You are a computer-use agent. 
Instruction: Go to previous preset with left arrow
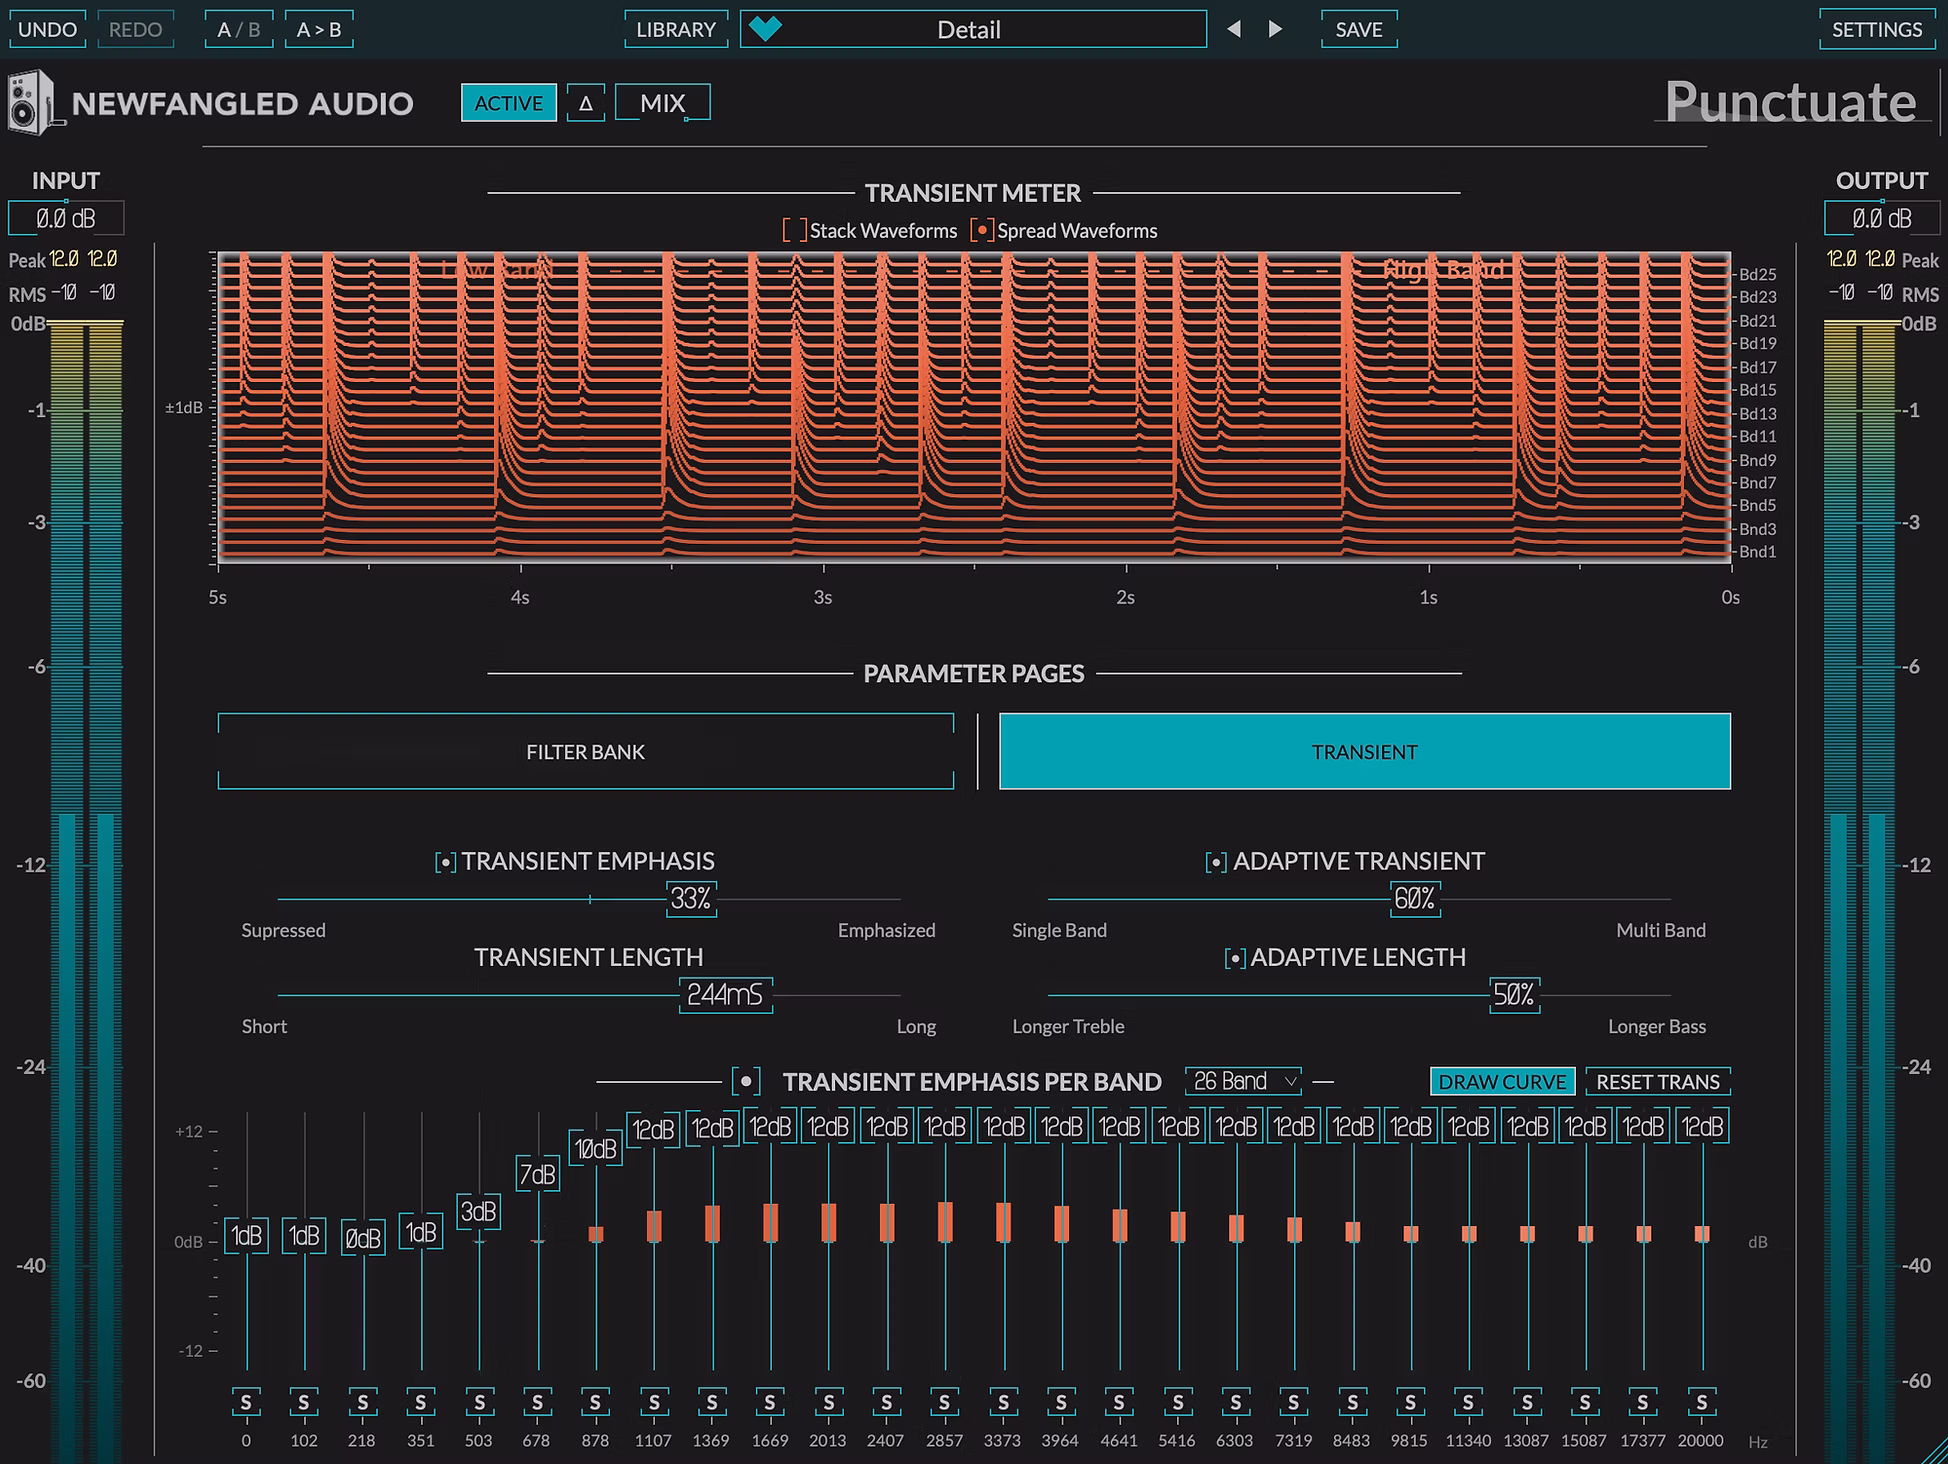coord(1234,29)
